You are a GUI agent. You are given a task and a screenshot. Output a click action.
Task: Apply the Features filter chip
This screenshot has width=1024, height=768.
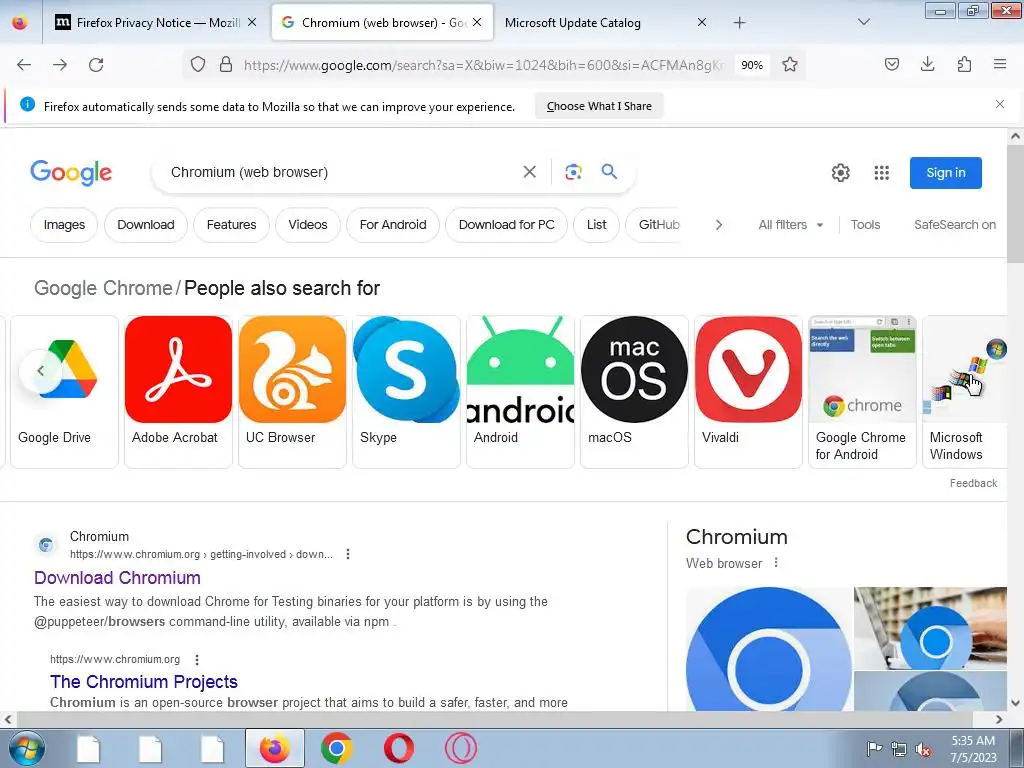coord(231,225)
